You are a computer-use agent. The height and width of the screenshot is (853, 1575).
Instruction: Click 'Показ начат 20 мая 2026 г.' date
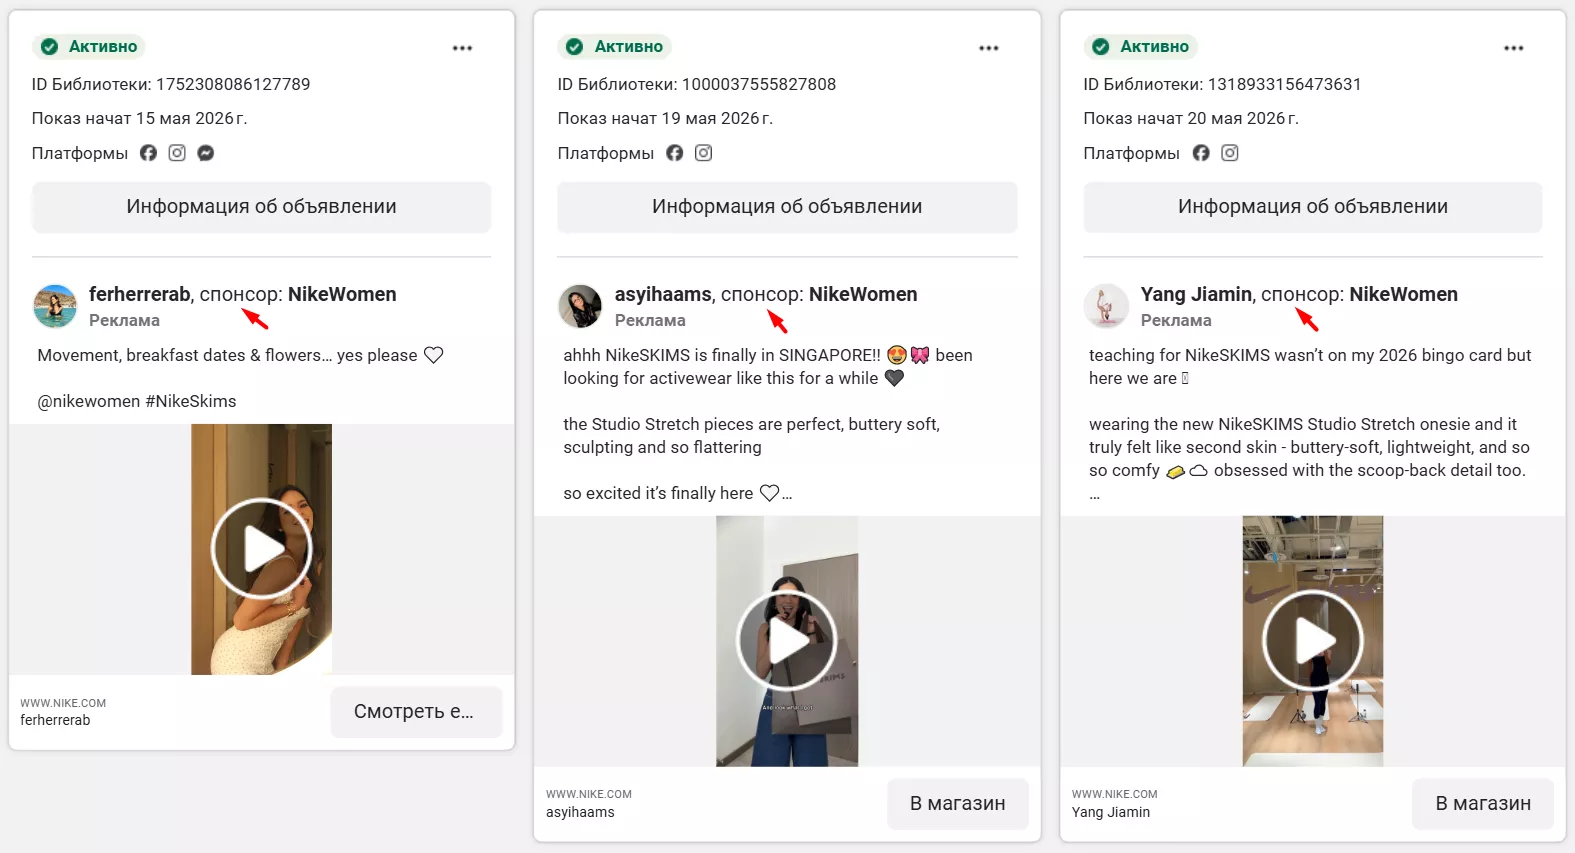(x=1191, y=118)
